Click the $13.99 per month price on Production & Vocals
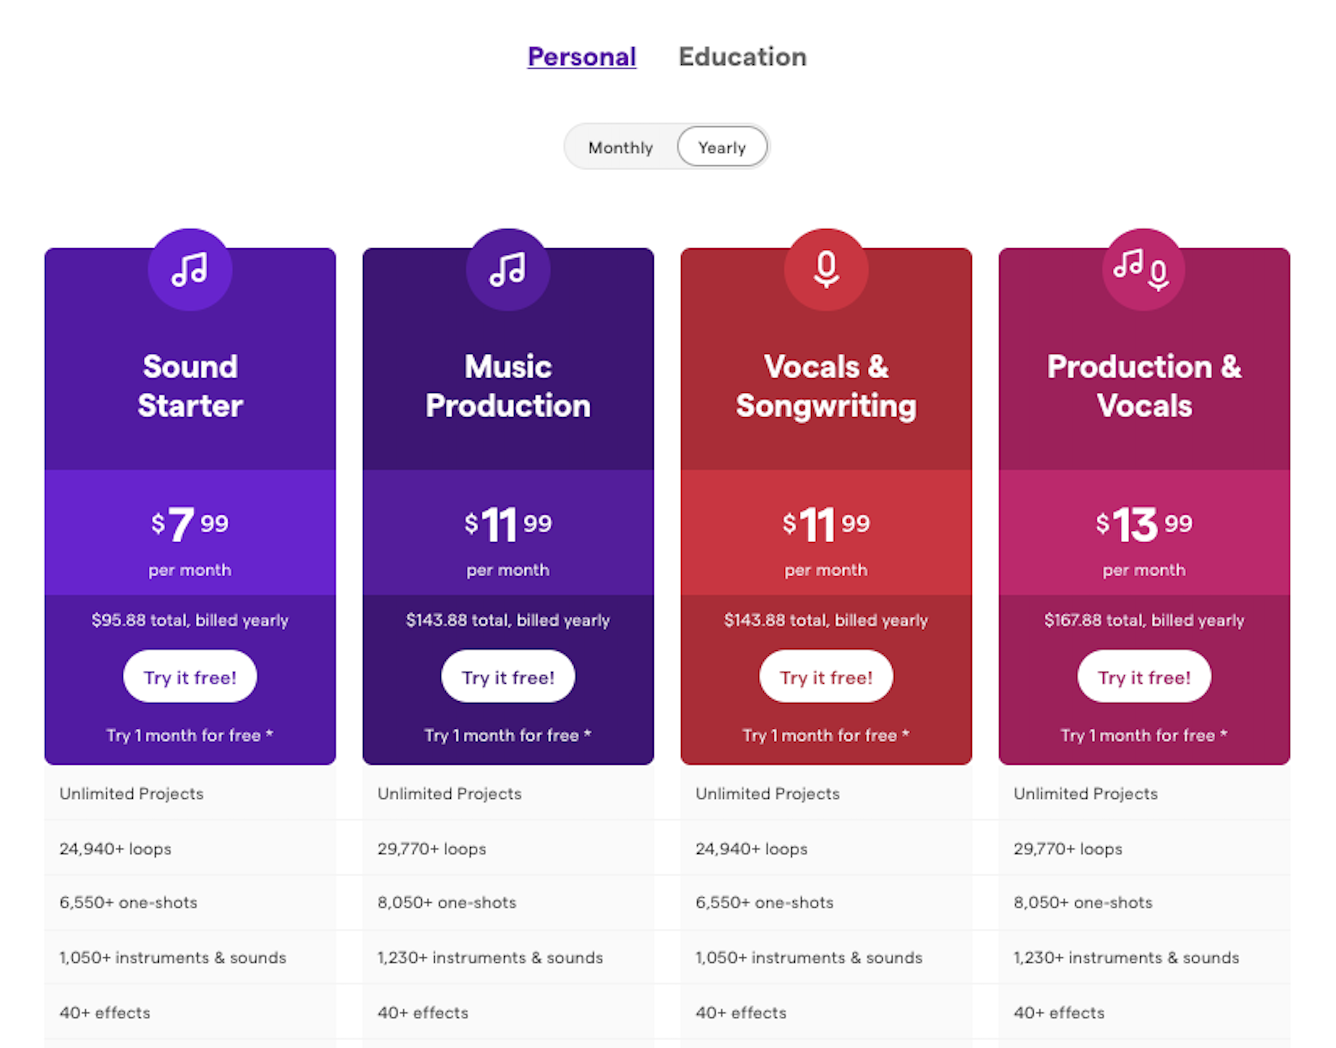The width and height of the screenshot is (1336, 1048). (1143, 525)
